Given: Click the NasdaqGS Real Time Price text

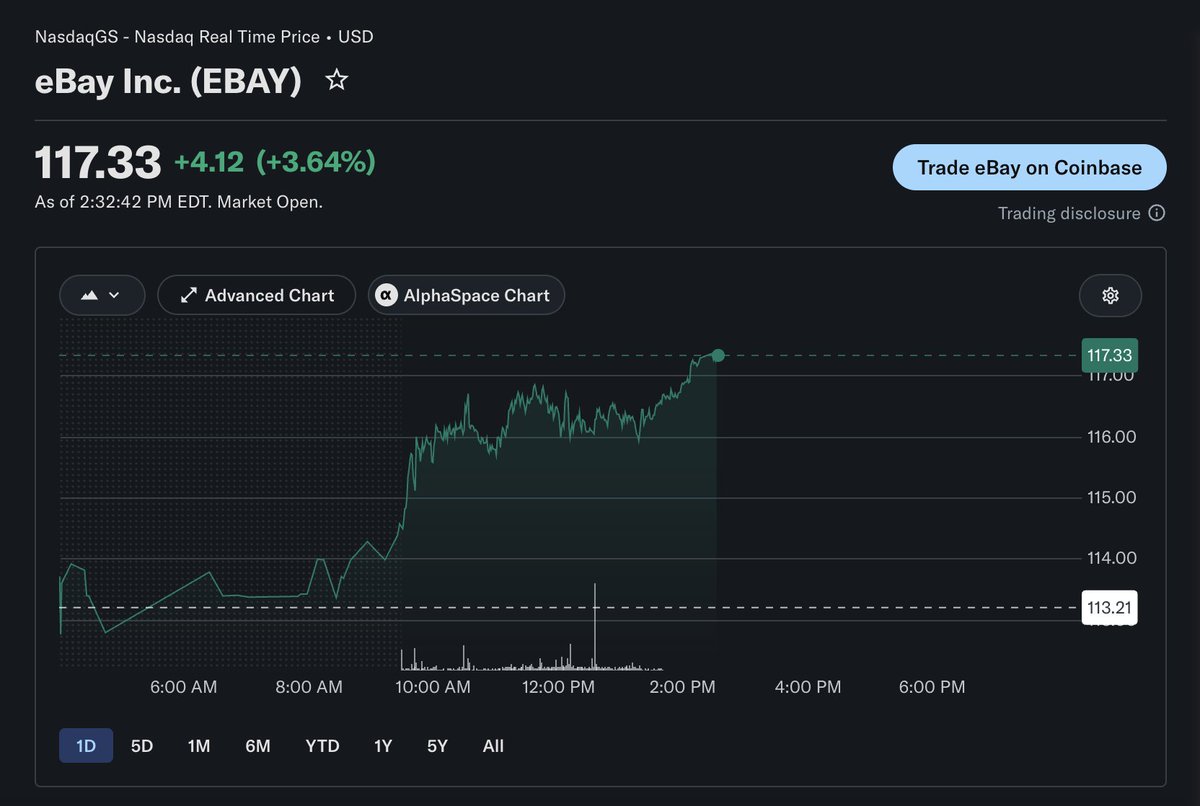Looking at the screenshot, I should (x=204, y=37).
